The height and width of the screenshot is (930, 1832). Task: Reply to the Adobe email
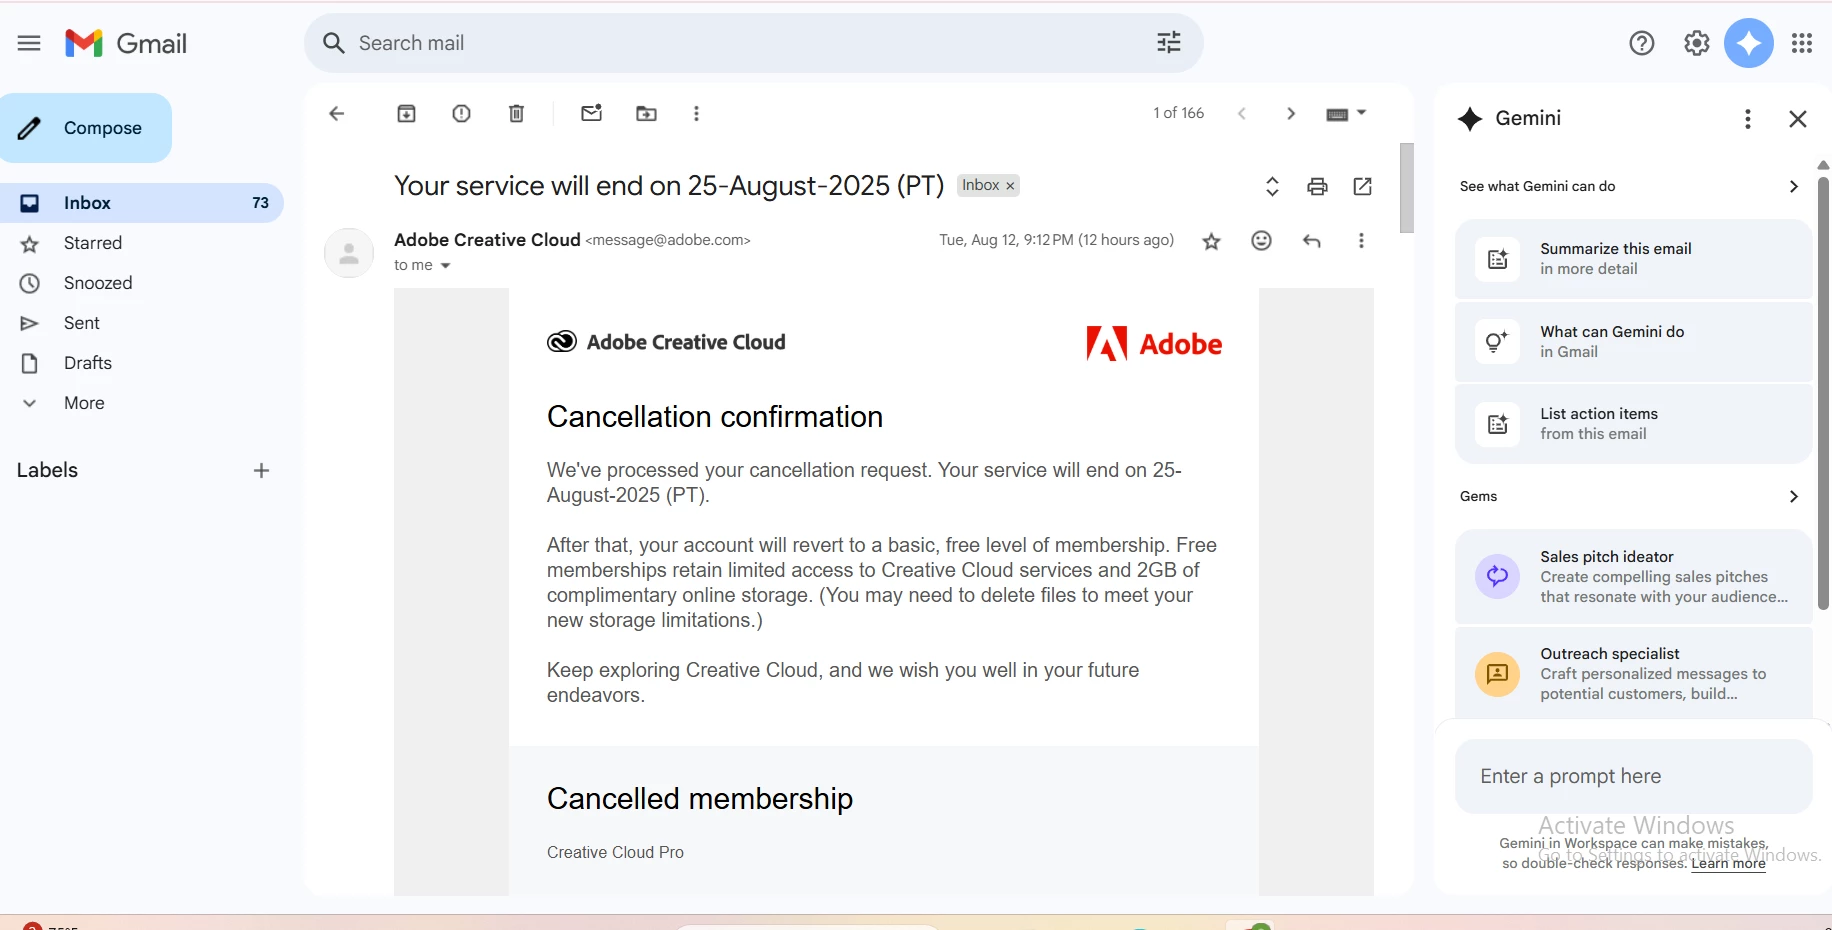(x=1311, y=241)
